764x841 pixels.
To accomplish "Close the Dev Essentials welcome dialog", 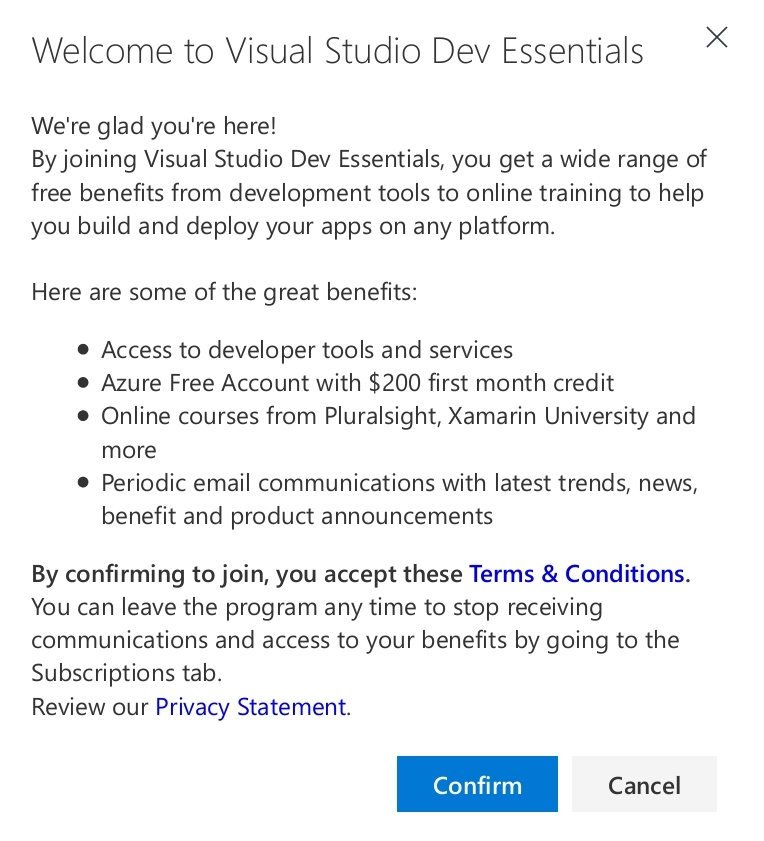I will 716,38.
